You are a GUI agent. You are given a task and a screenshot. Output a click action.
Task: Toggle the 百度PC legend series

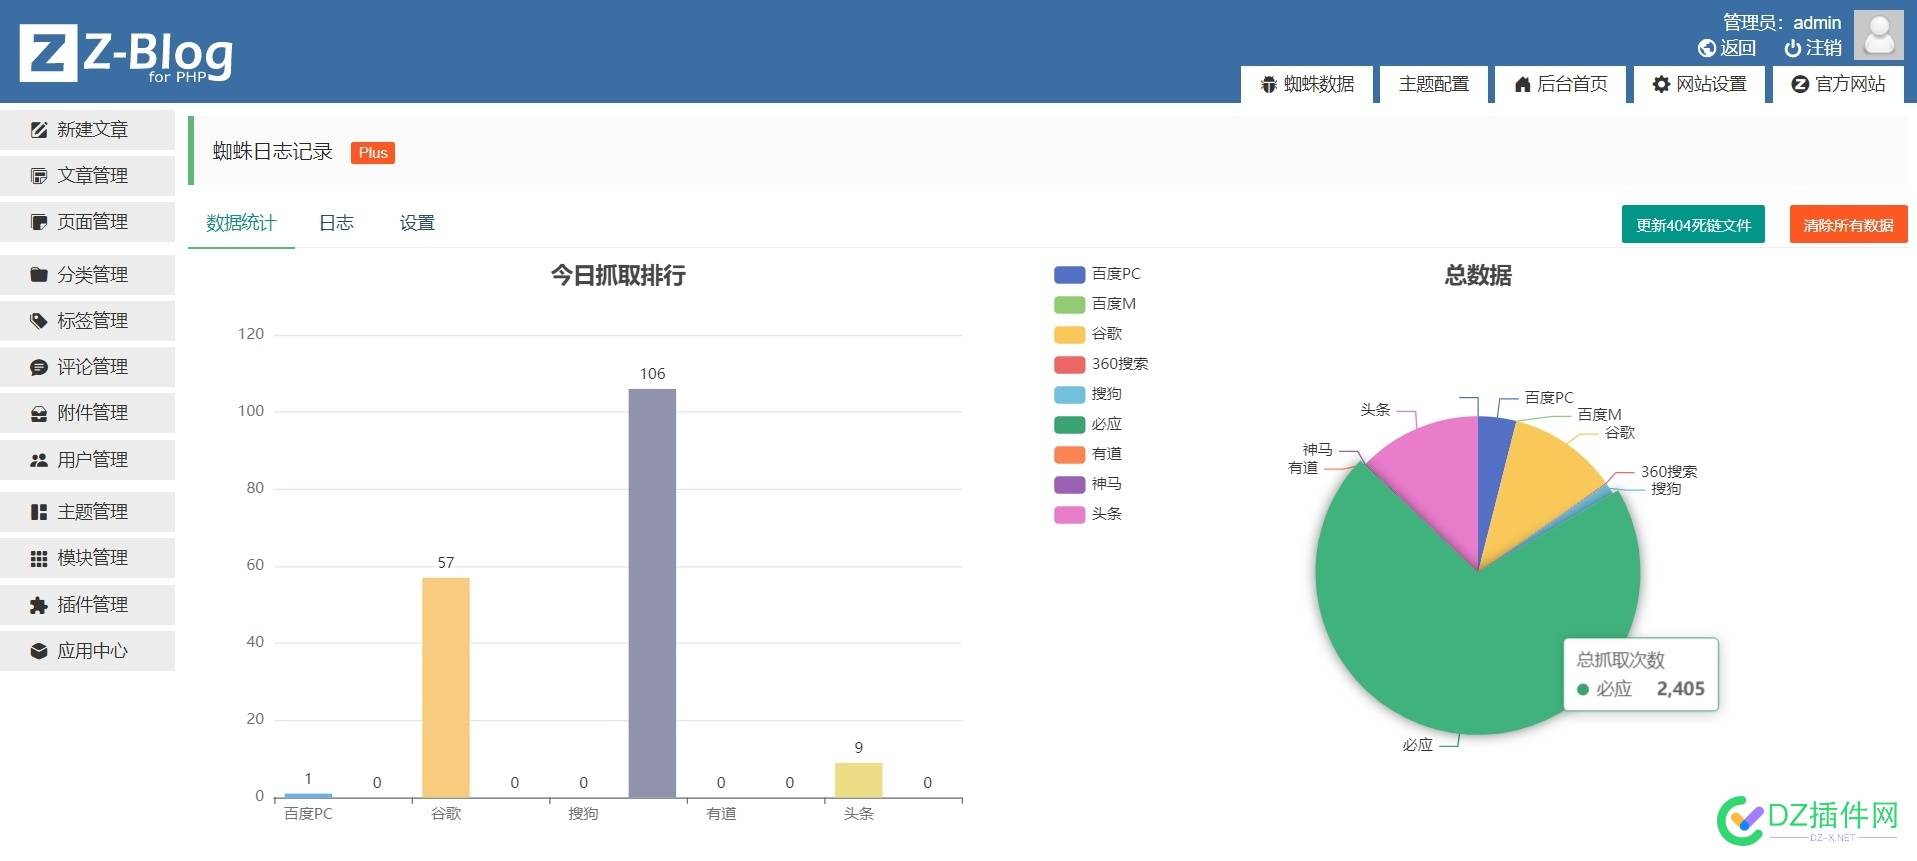pos(1097,274)
